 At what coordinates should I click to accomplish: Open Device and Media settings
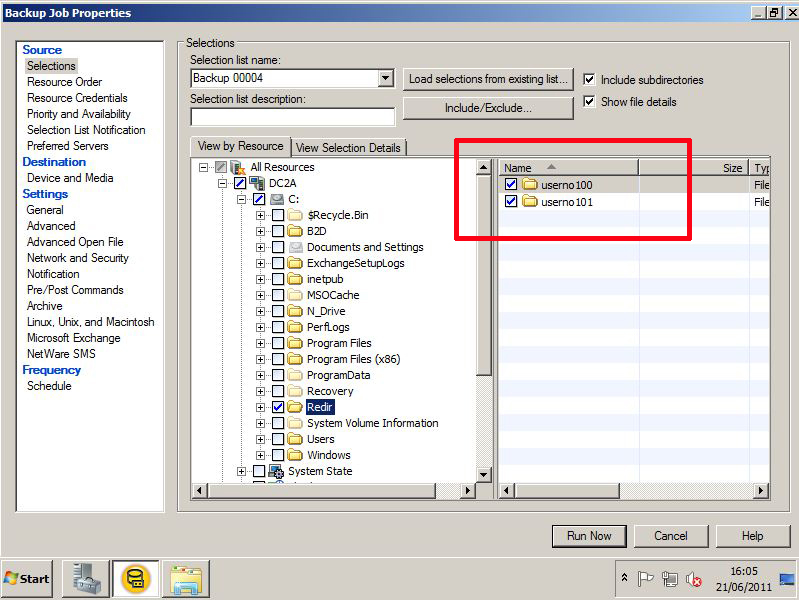pyautogui.click(x=70, y=178)
